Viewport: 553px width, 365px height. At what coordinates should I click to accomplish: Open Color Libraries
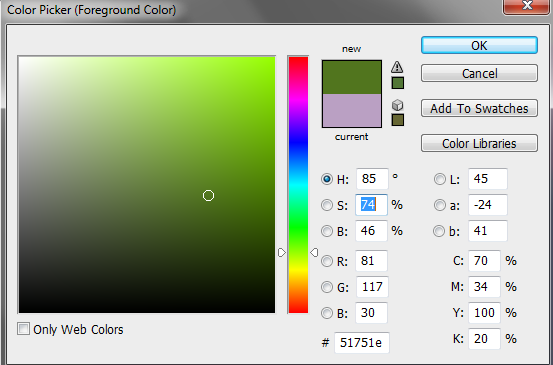(x=479, y=143)
